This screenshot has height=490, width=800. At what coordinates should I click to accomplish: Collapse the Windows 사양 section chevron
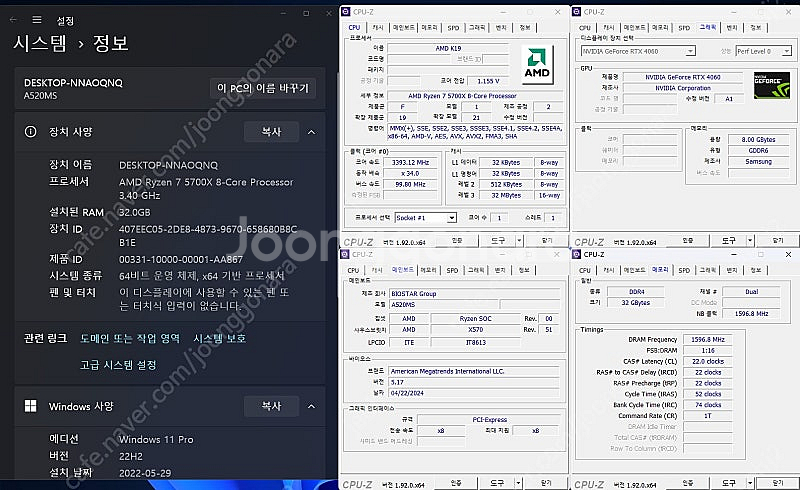coord(311,406)
